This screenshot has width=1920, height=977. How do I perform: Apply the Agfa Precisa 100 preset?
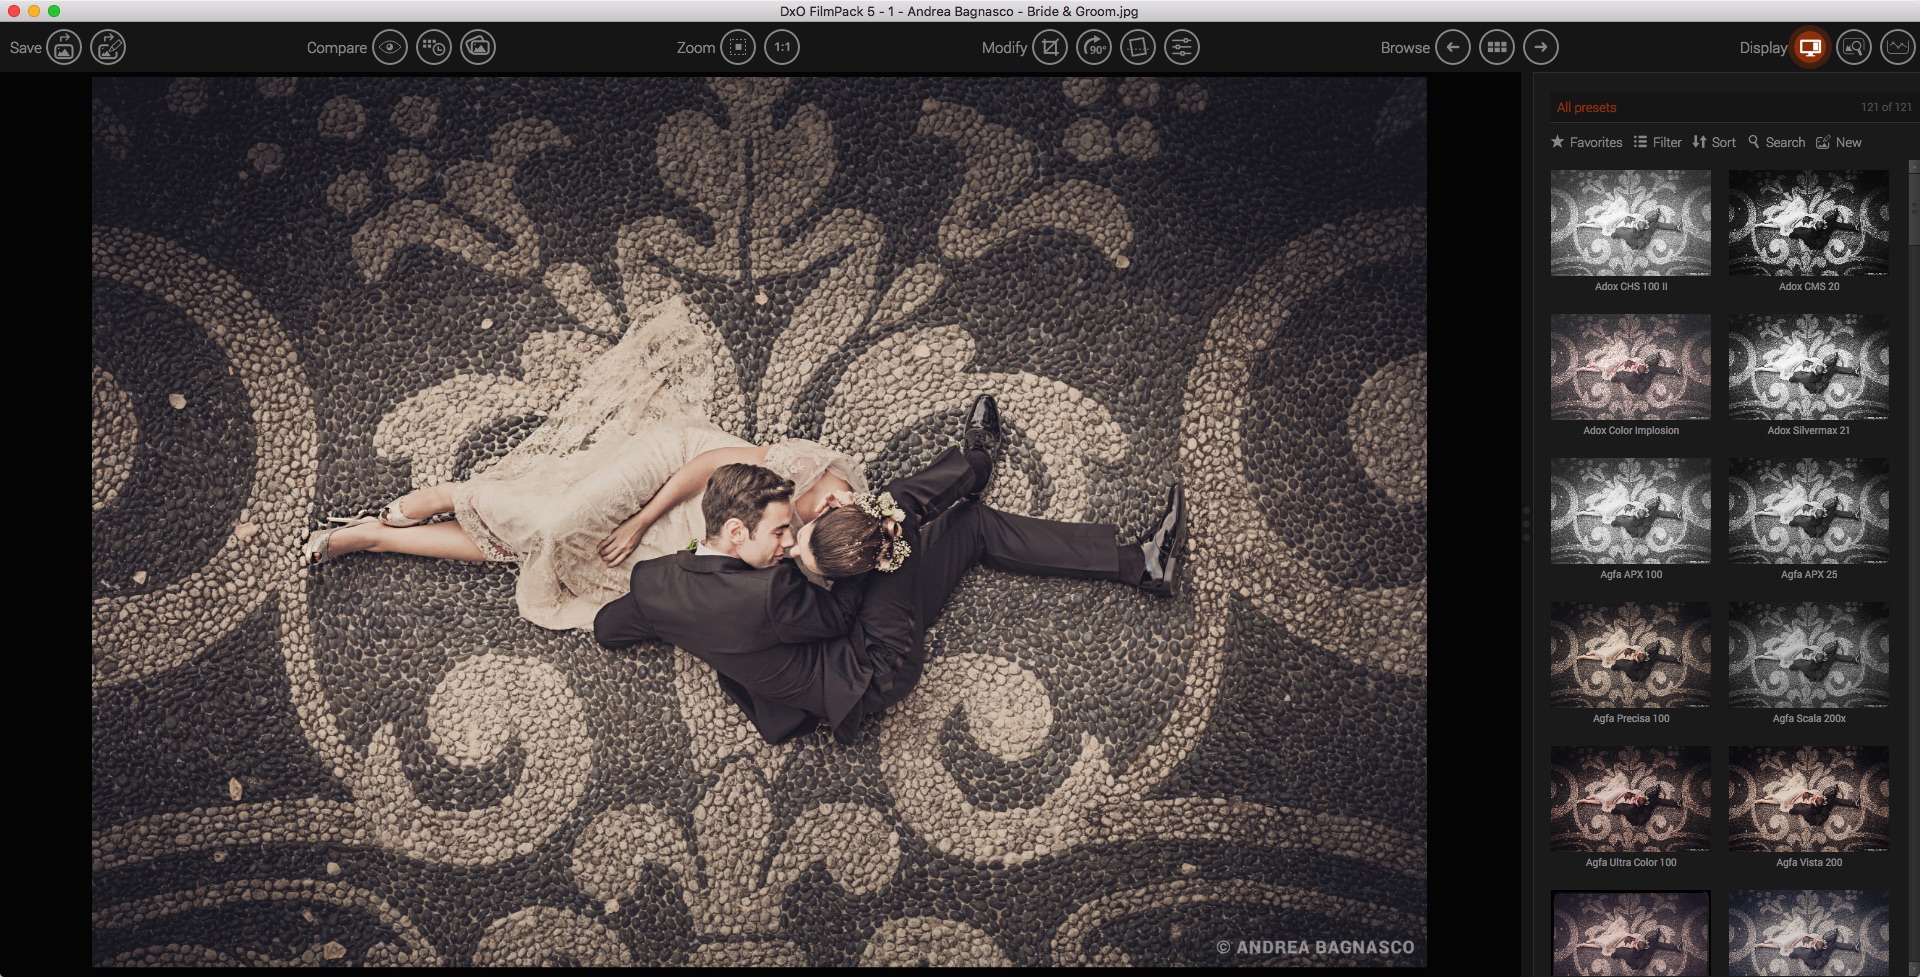coord(1630,655)
